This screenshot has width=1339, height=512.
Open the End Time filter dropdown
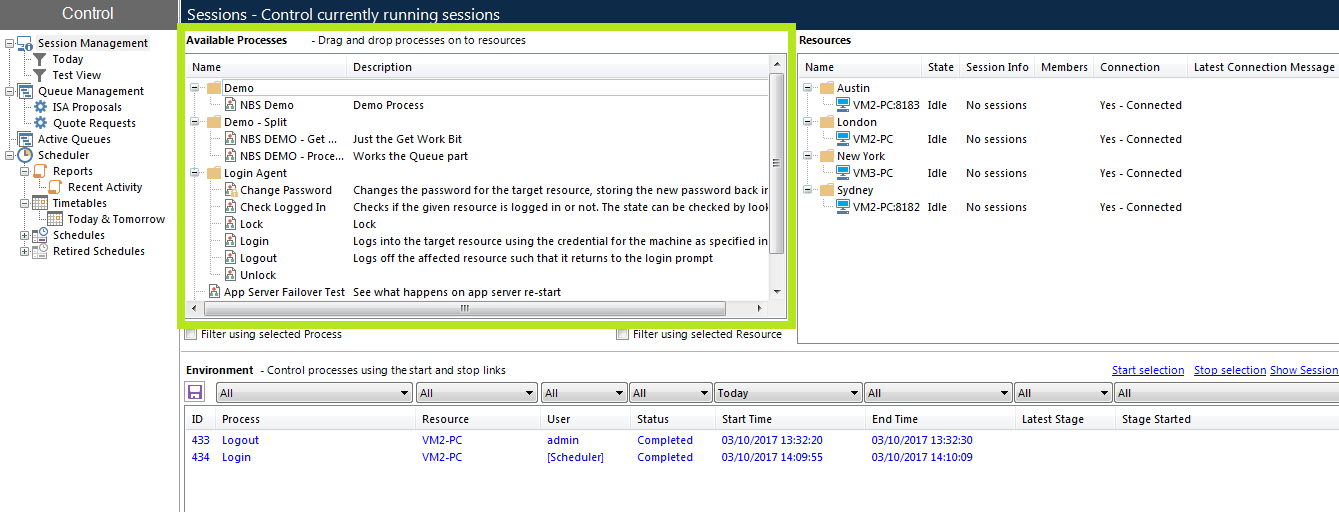click(937, 393)
